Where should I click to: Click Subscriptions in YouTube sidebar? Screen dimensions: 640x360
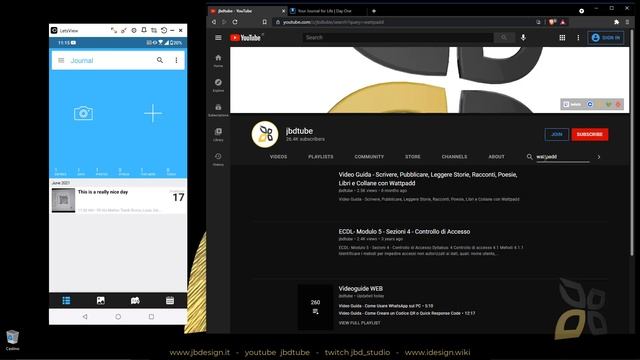(x=218, y=110)
